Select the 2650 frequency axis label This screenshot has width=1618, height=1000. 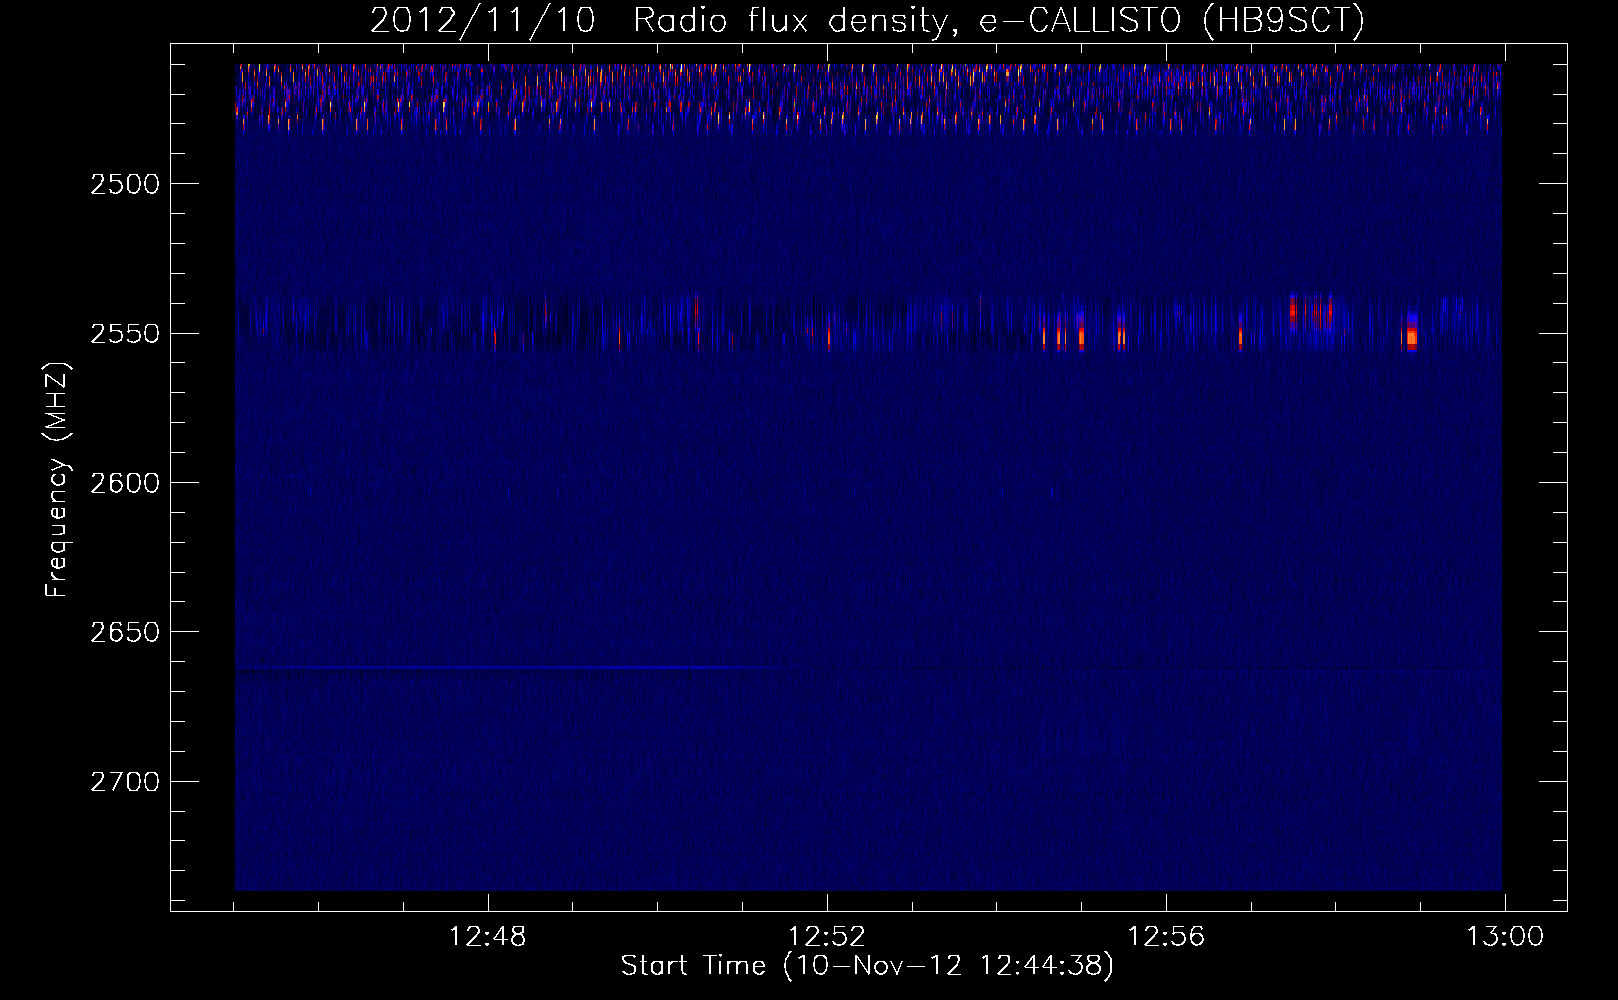click(x=125, y=632)
